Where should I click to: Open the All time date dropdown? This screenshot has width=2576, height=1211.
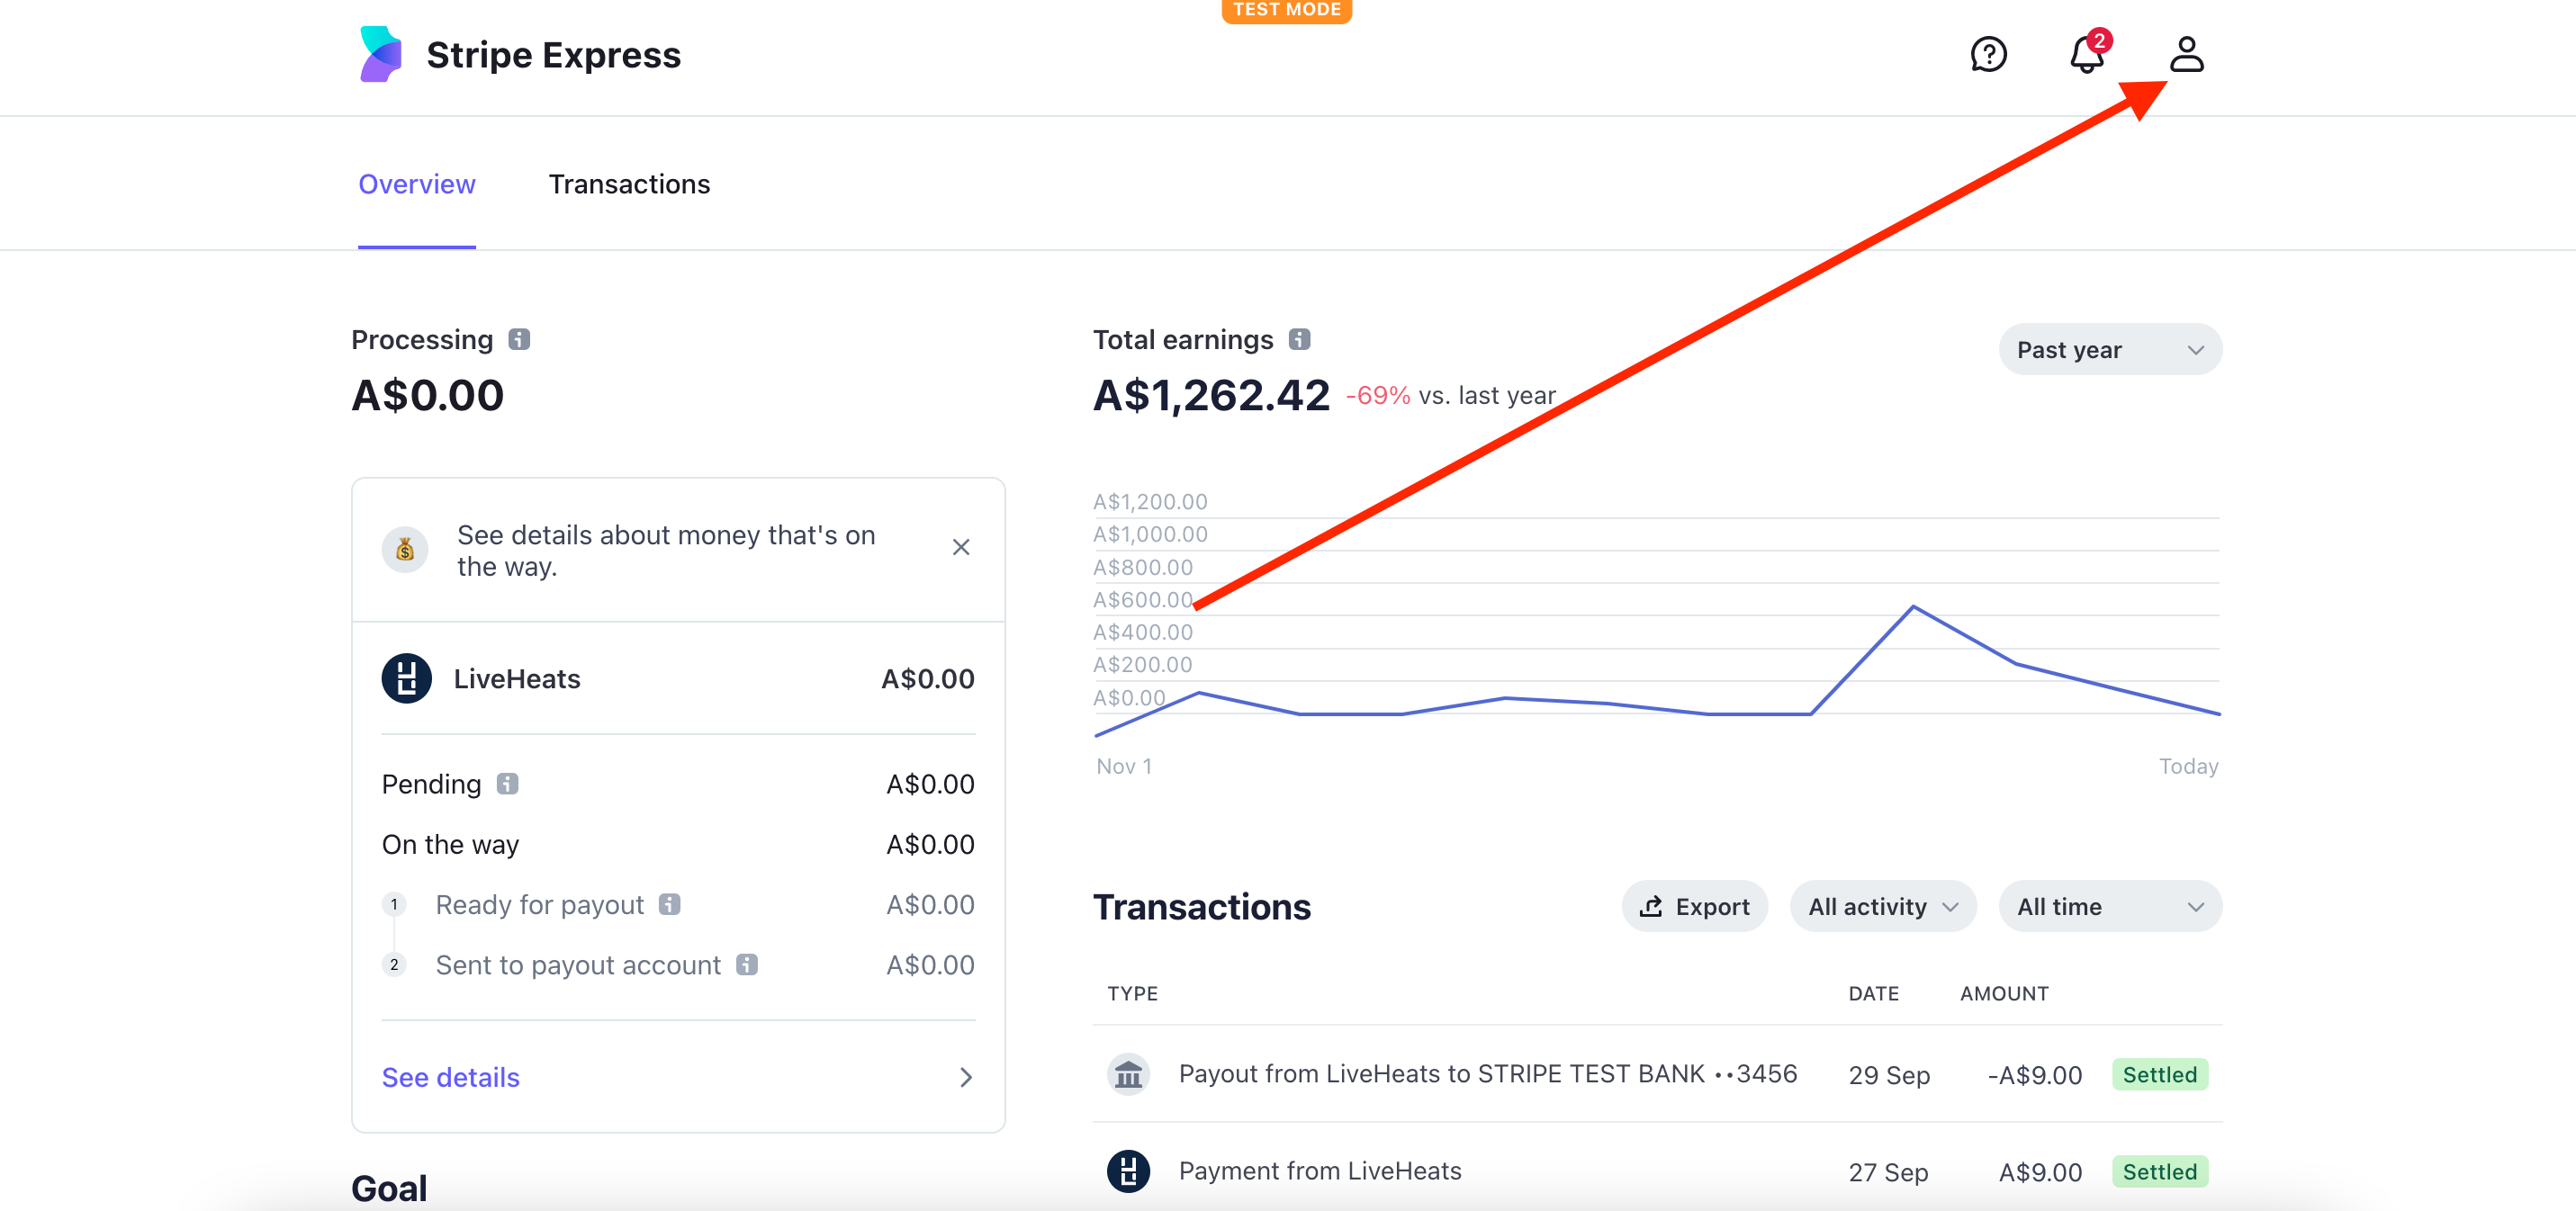coord(2110,906)
